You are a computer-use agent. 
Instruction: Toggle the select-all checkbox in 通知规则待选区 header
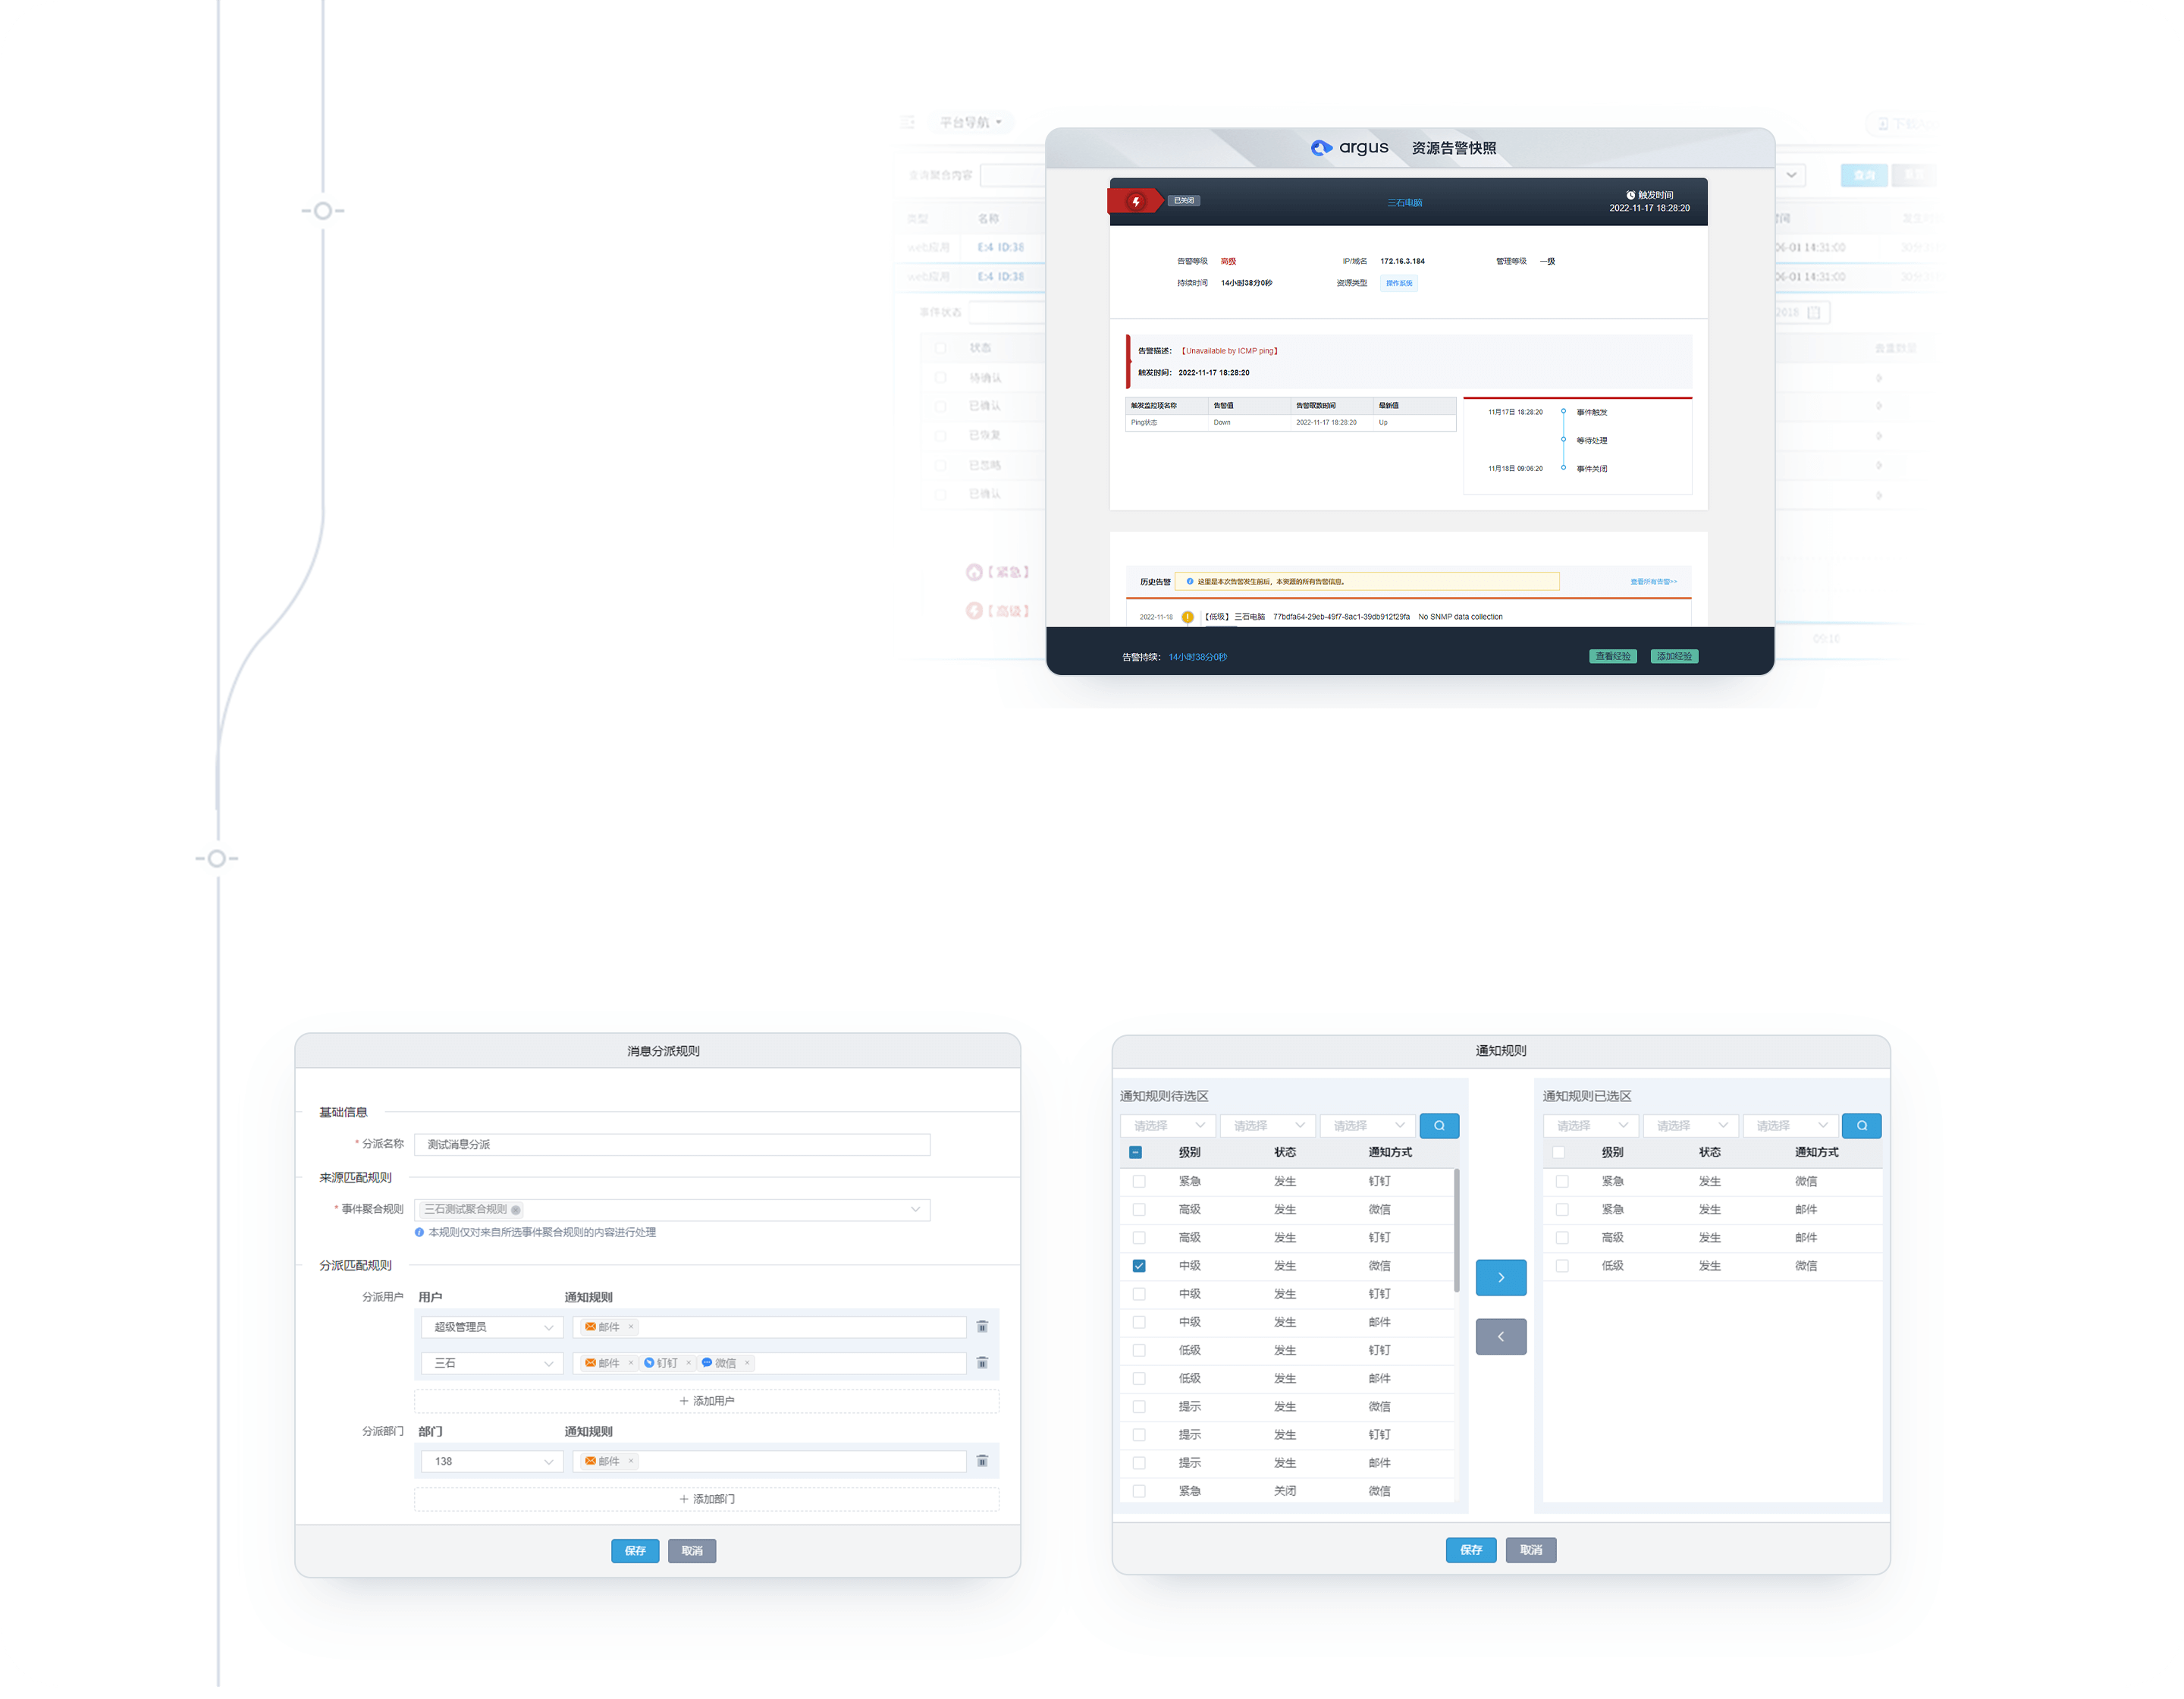pyautogui.click(x=1136, y=1152)
